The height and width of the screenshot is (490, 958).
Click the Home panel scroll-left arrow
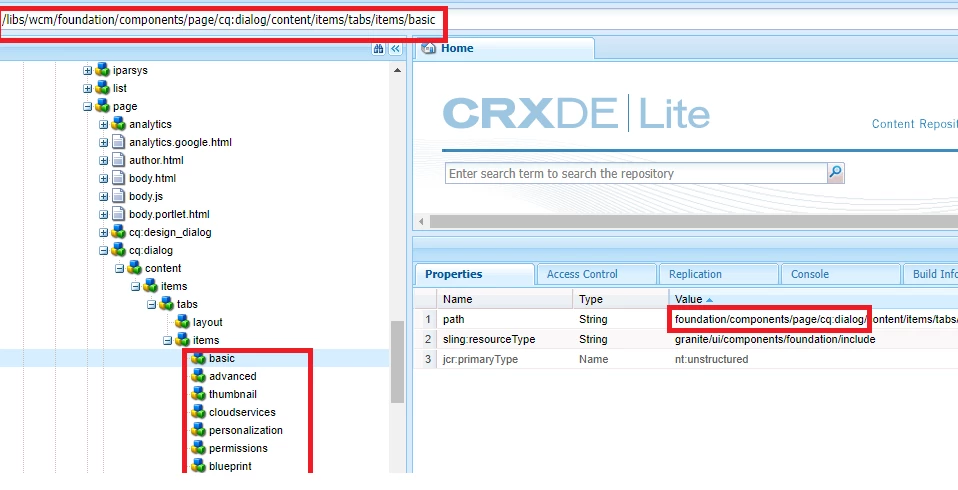421,221
